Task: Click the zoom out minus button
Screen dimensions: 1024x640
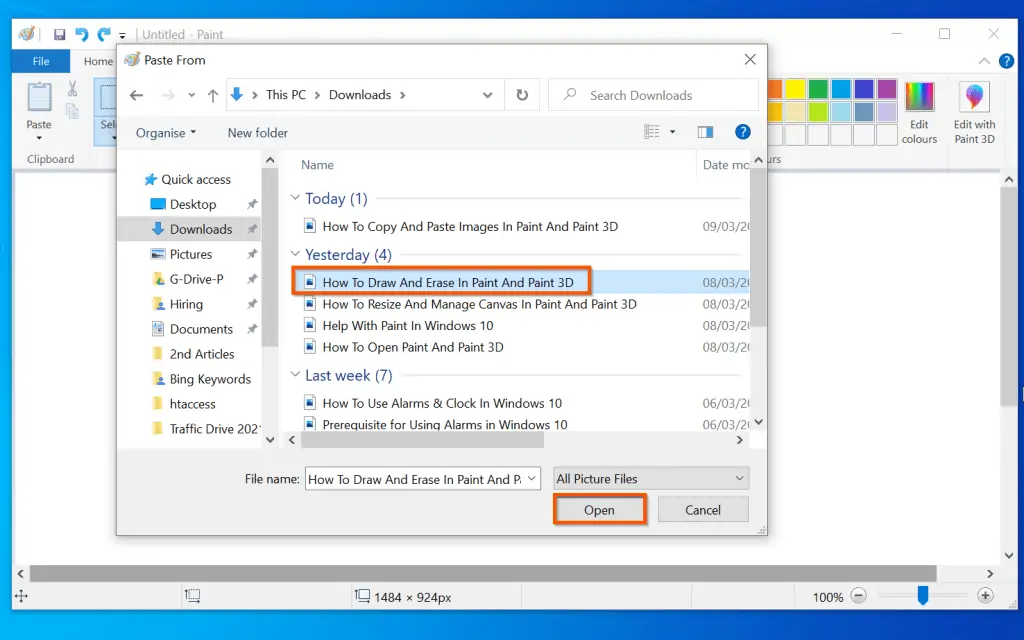Action: click(859, 596)
